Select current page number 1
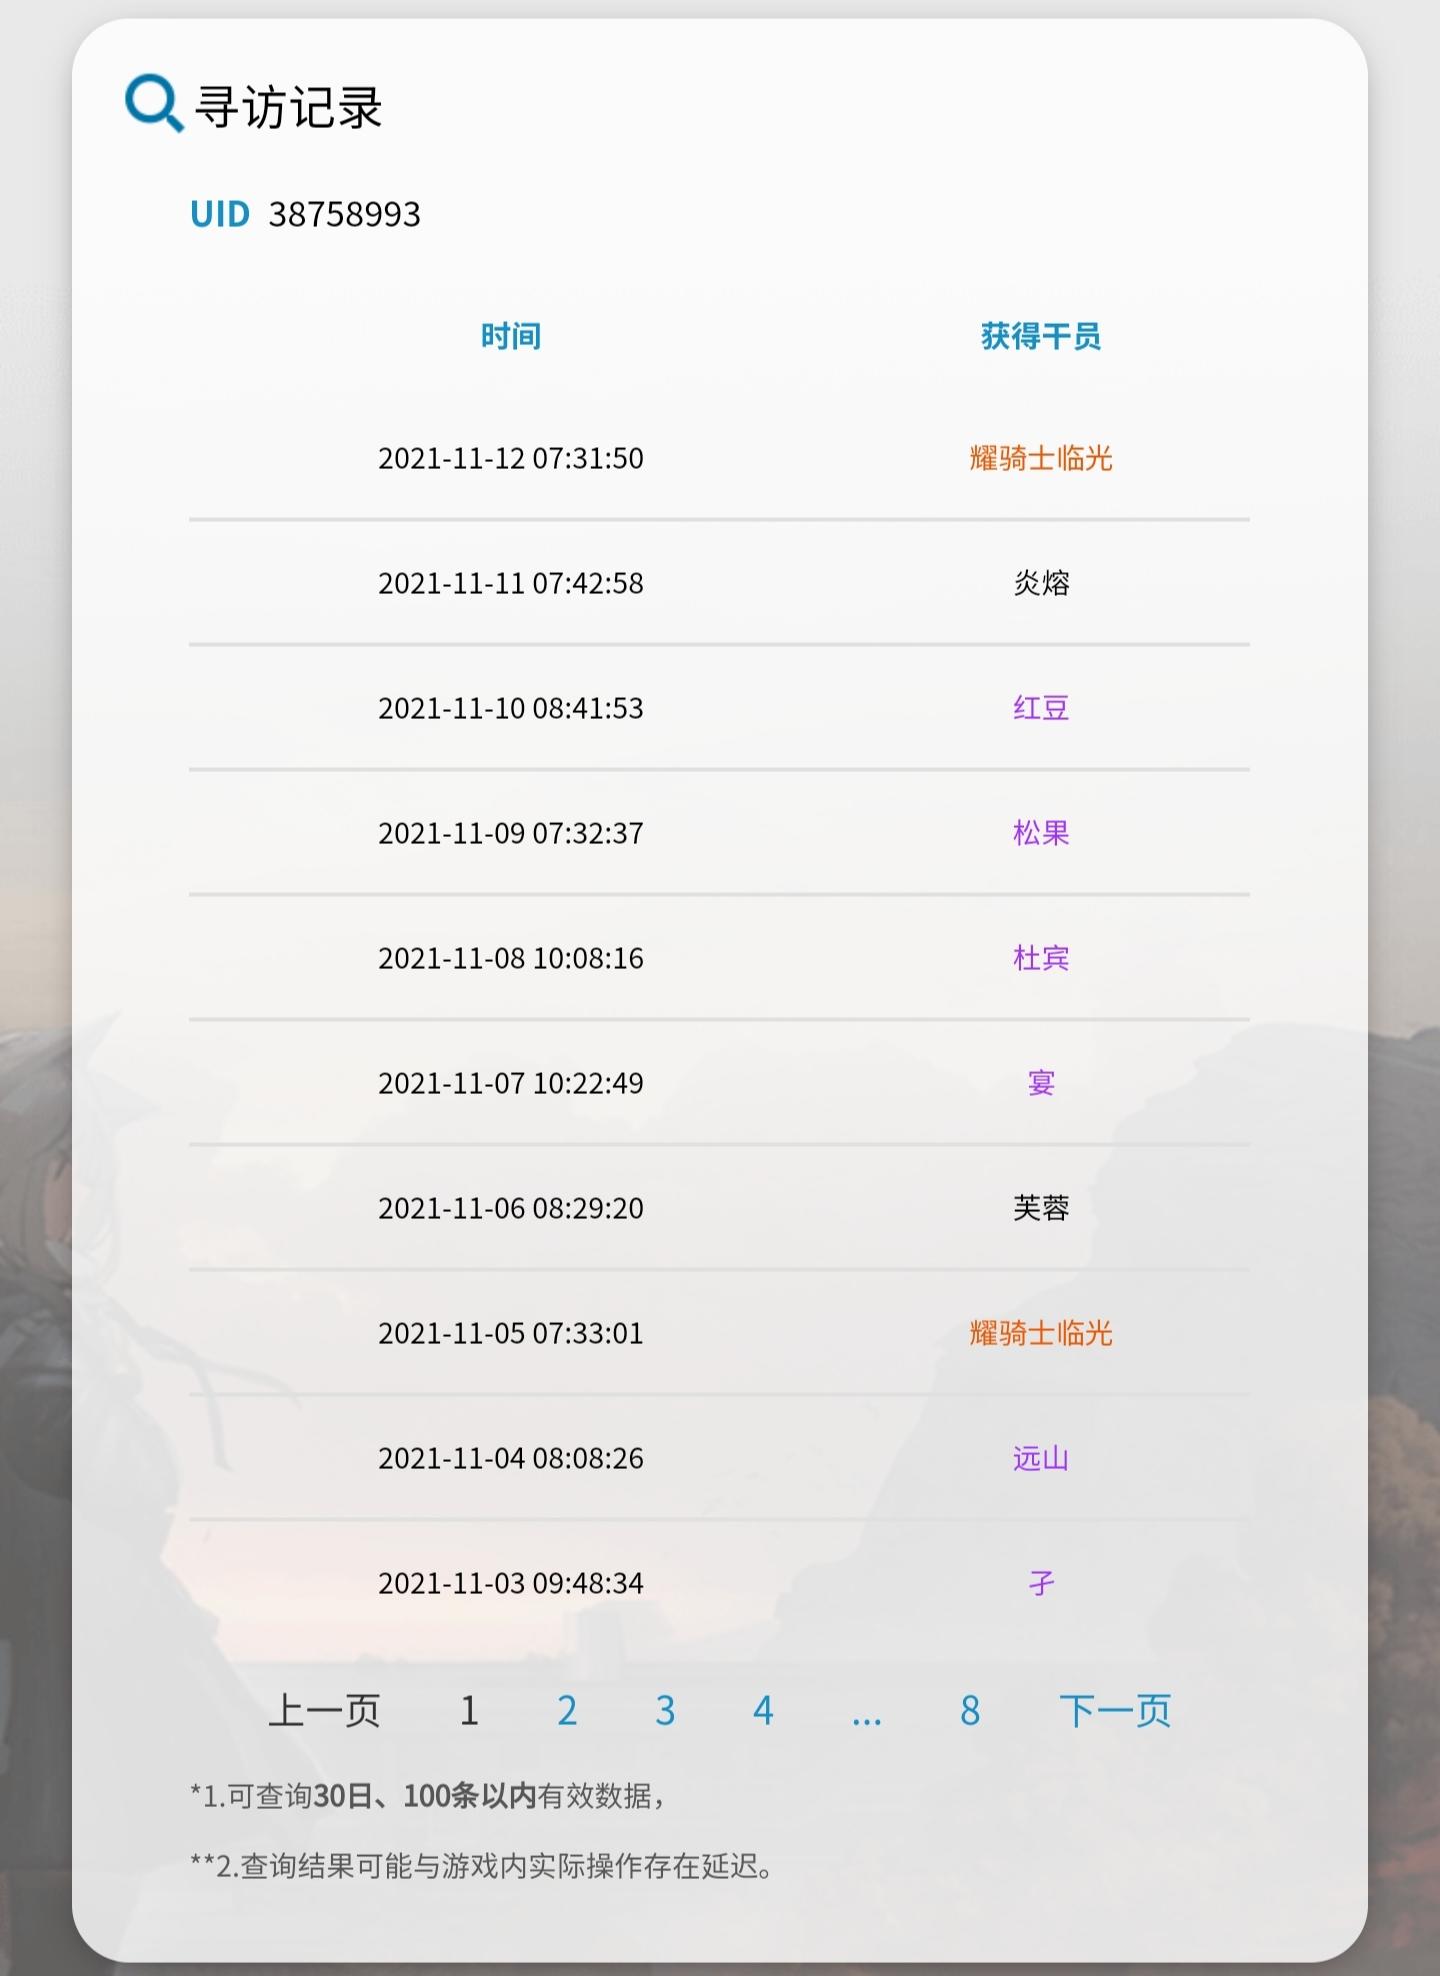This screenshot has height=1976, width=1440. click(469, 1710)
